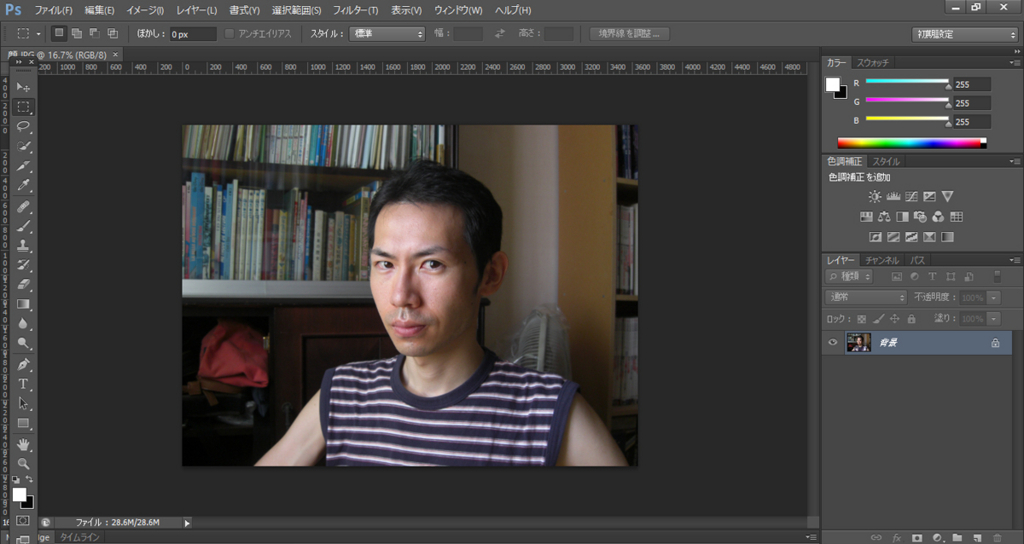The image size is (1024, 544).
Task: Select the Rectangular Marquee tool
Action: point(24,106)
